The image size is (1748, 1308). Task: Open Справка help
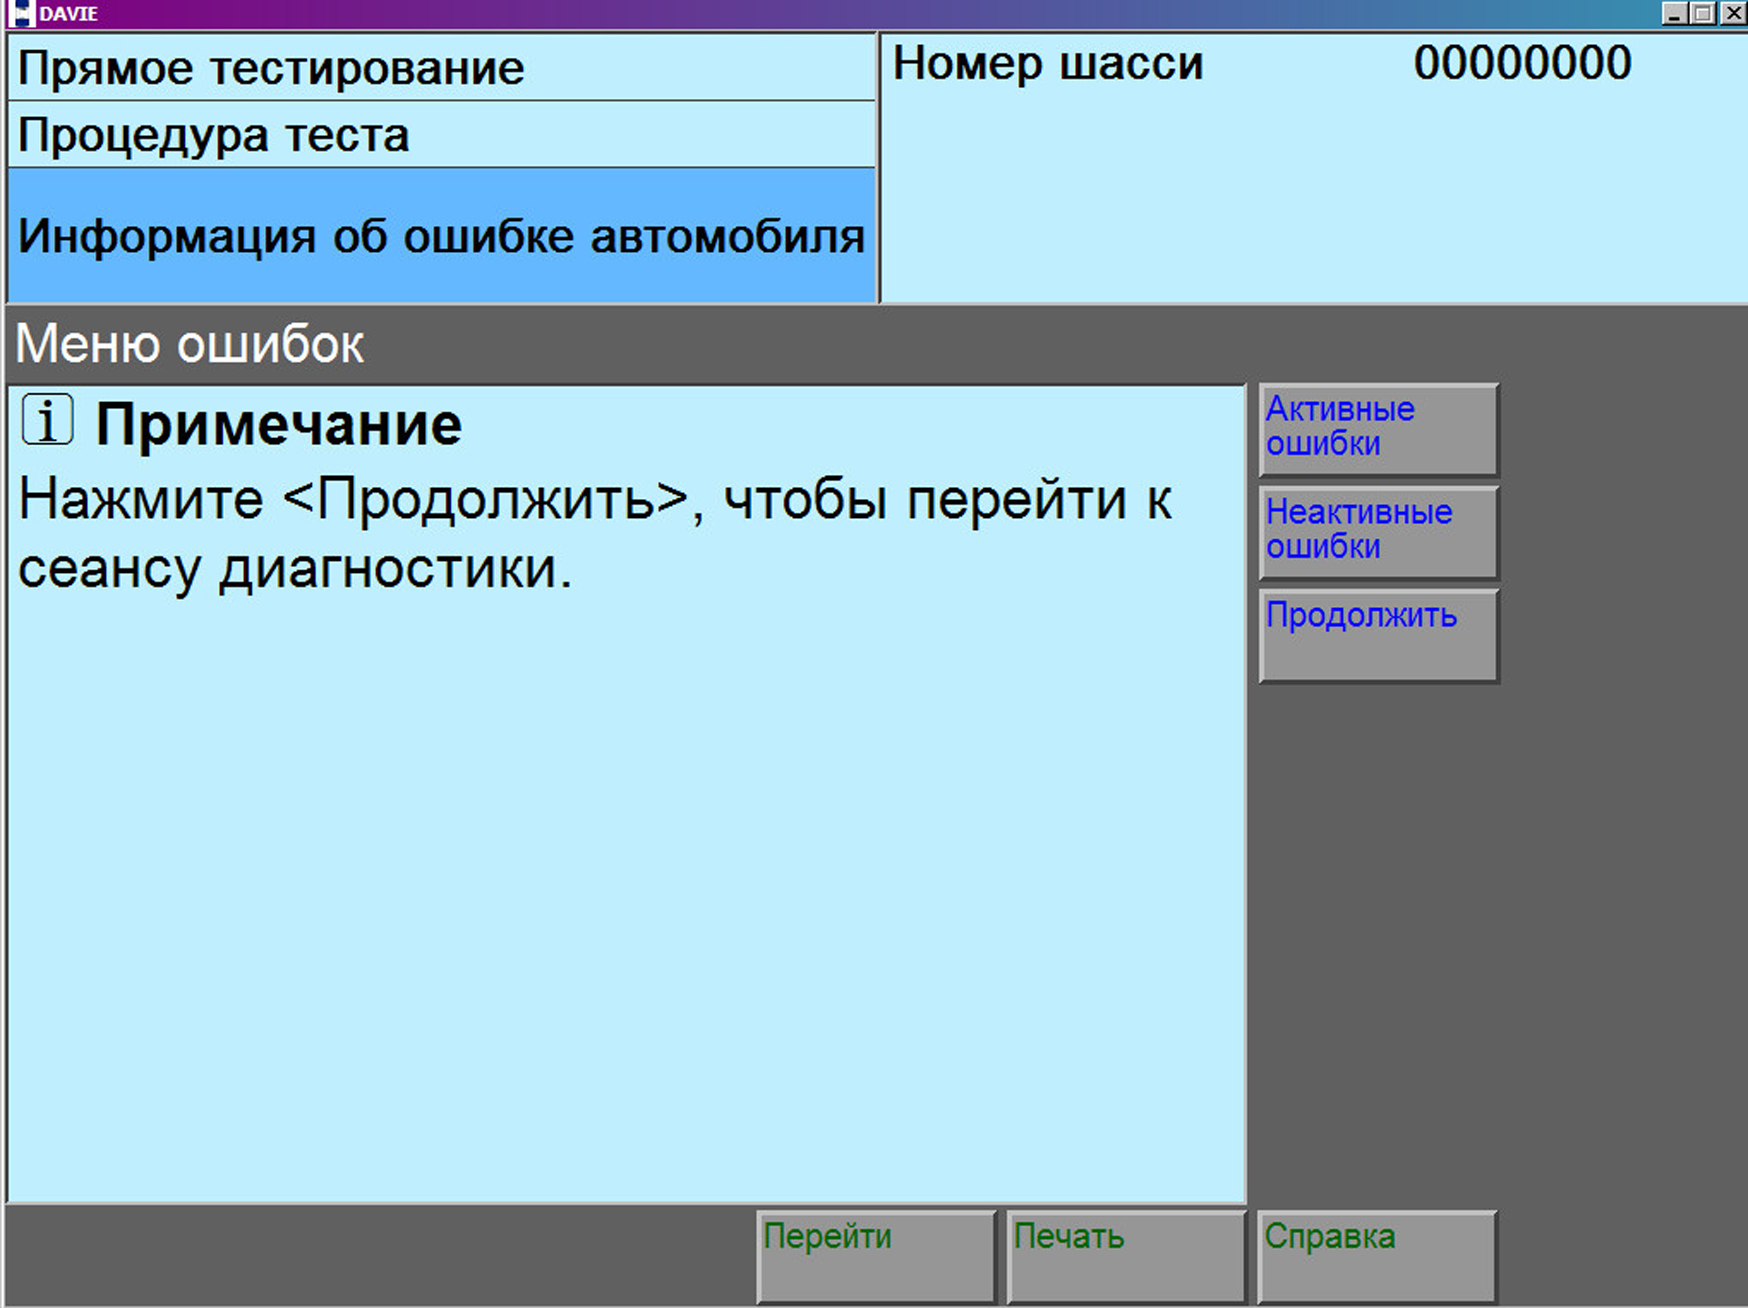point(1376,1255)
